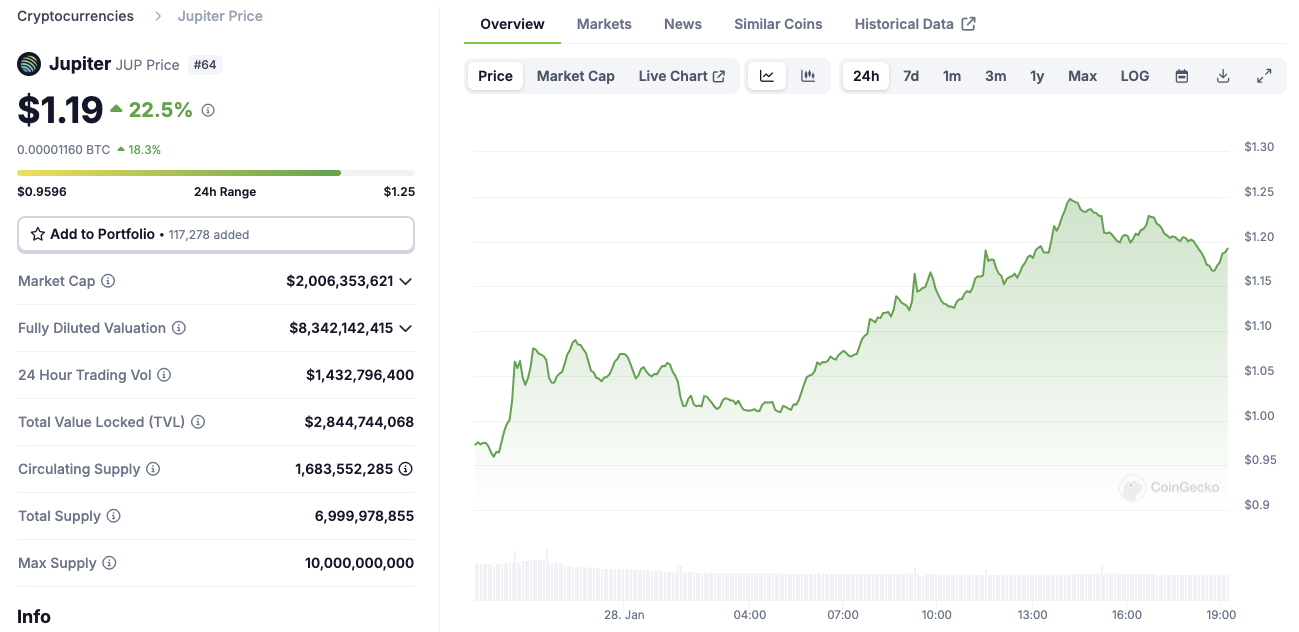This screenshot has height=632, width=1299.
Task: Switch to the Markets tab
Action: pos(604,24)
